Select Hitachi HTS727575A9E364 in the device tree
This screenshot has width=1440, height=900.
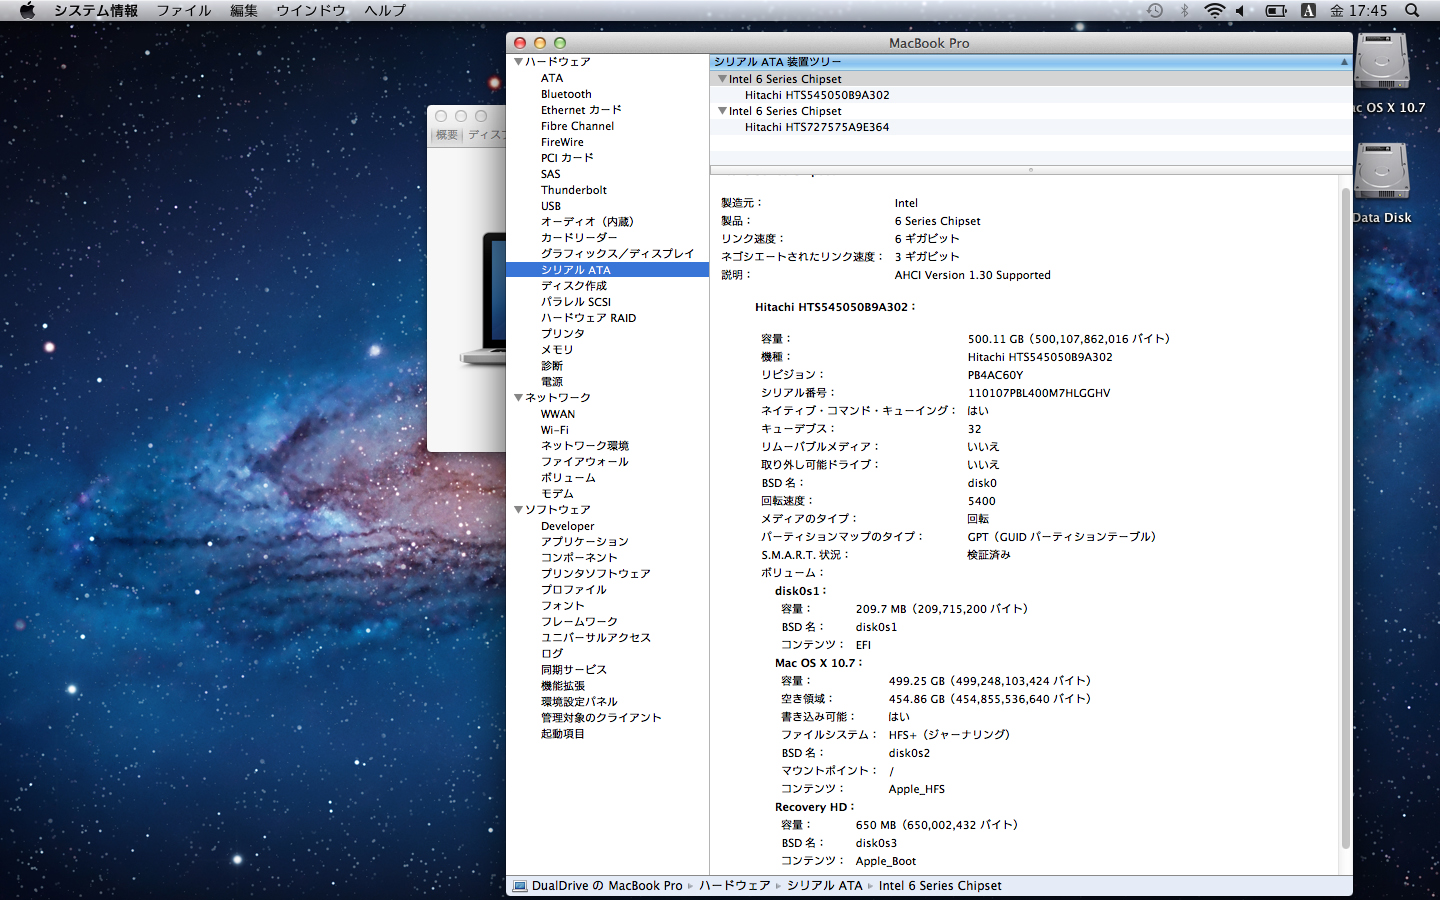(817, 127)
